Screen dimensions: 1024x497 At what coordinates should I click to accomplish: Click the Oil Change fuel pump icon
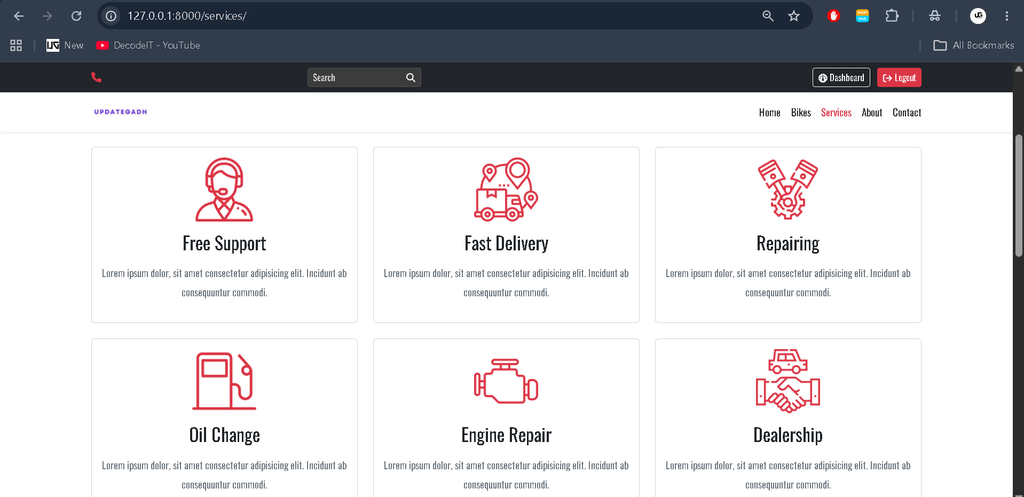point(224,380)
